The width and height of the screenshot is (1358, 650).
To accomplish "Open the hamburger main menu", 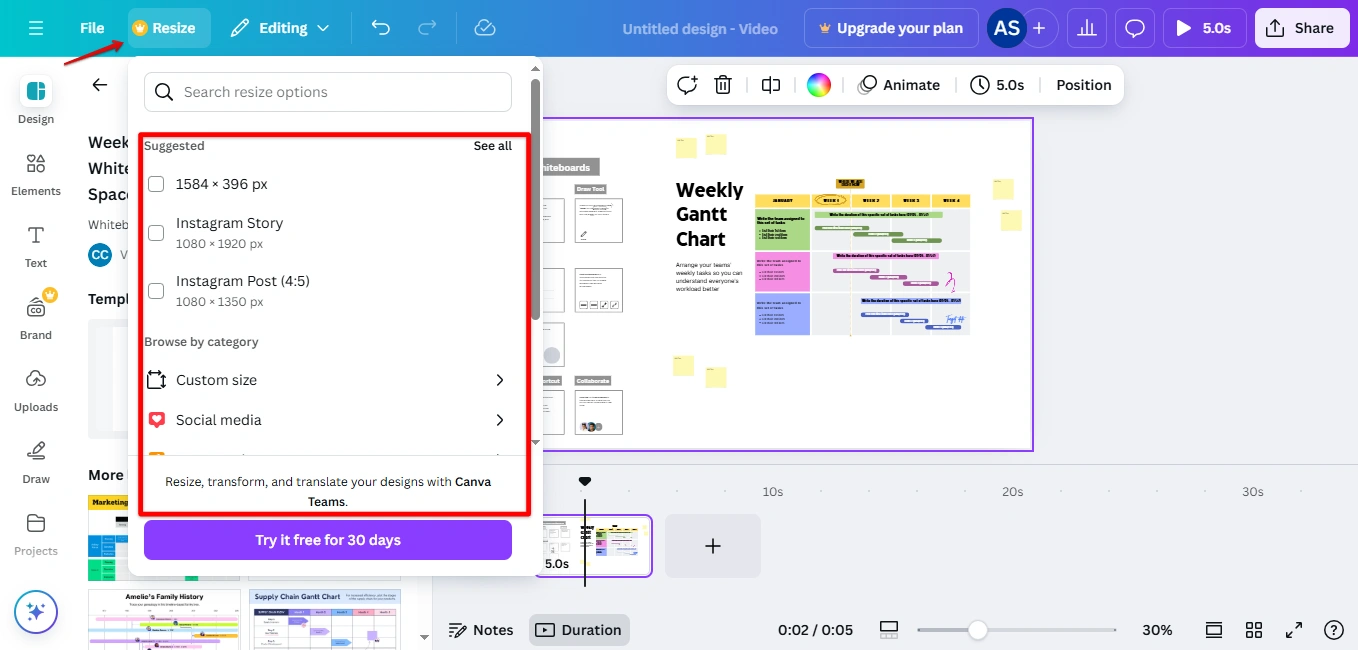I will 36,28.
